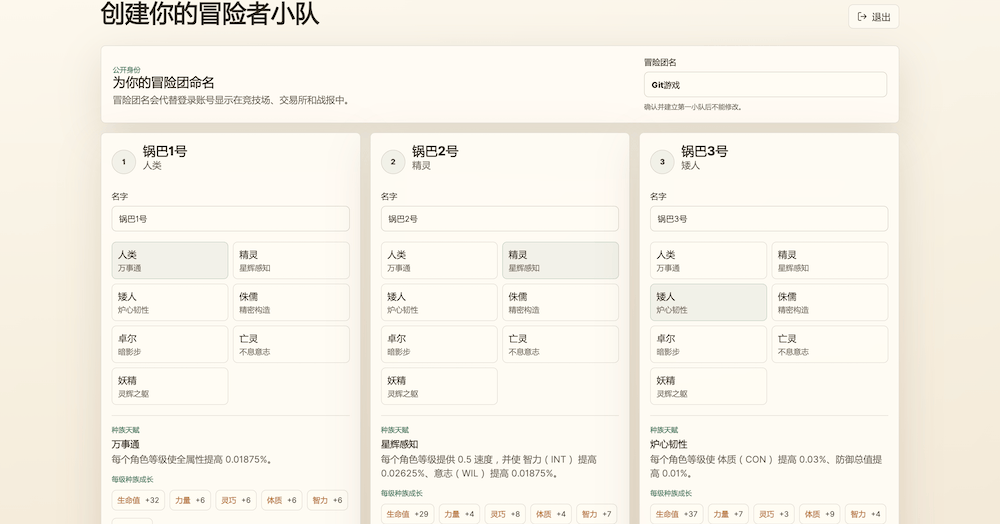Click the 万事通 talent heading under 种族天赋
The image size is (1000, 524).
(126, 444)
